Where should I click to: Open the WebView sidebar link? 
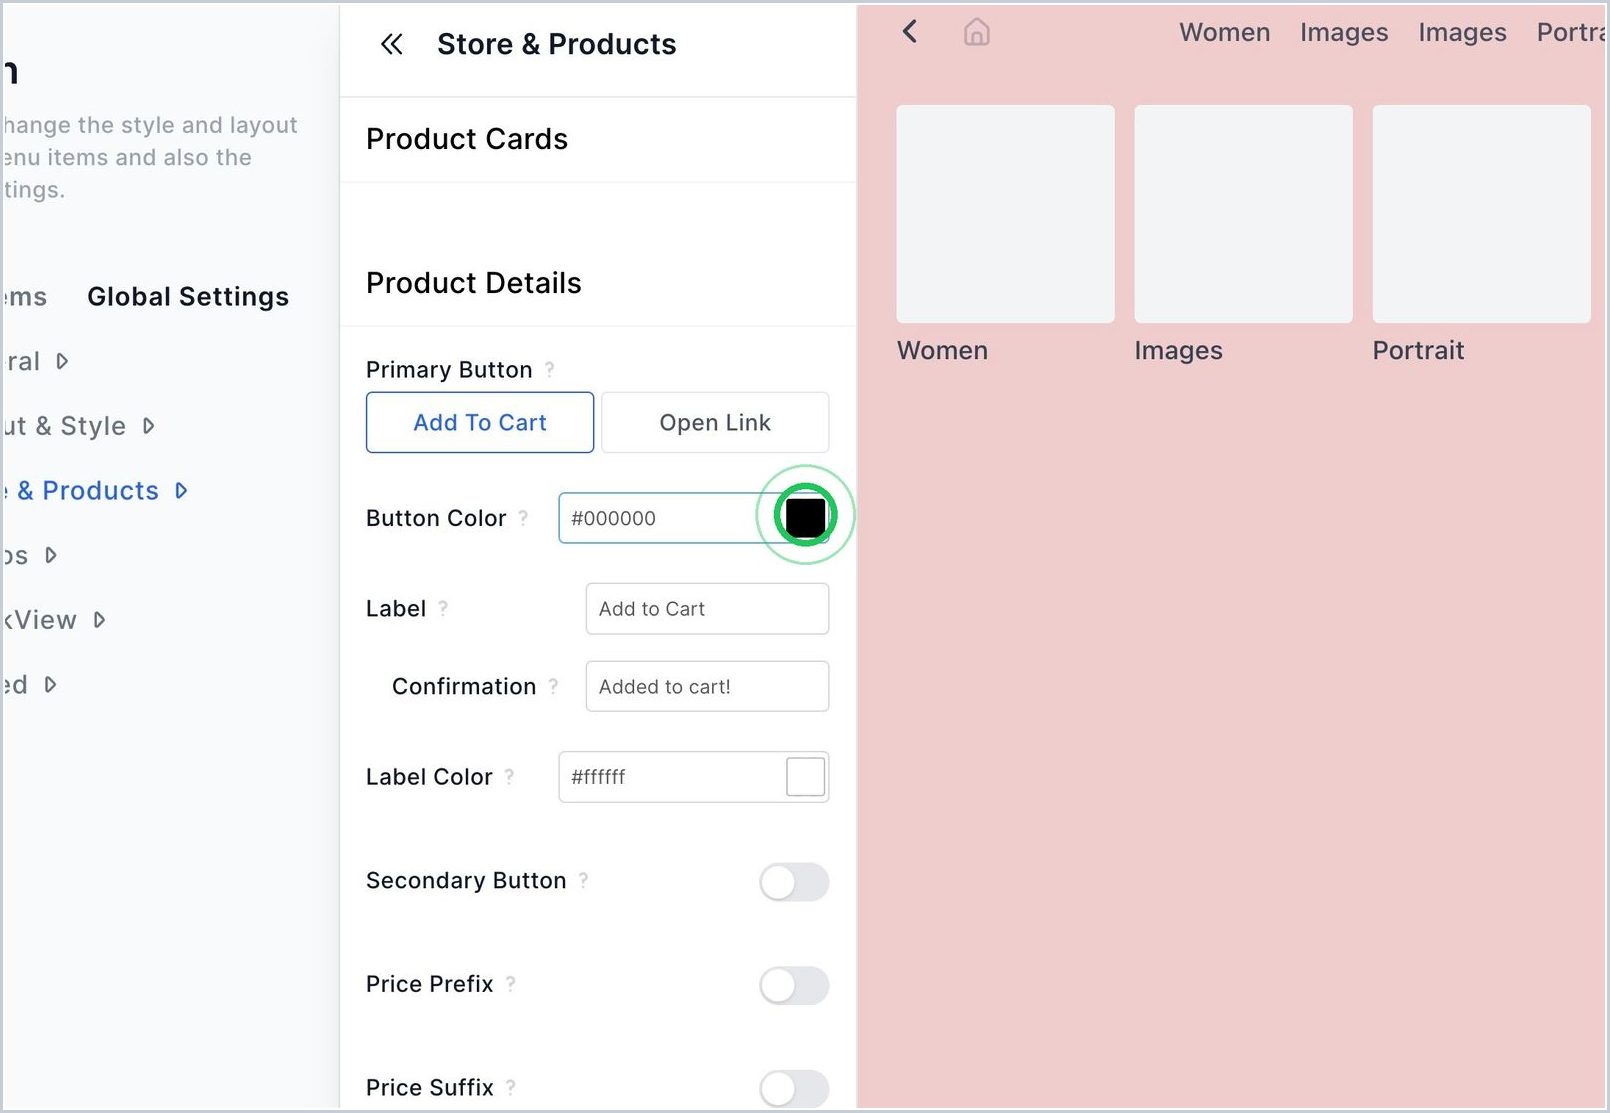[x=40, y=620]
